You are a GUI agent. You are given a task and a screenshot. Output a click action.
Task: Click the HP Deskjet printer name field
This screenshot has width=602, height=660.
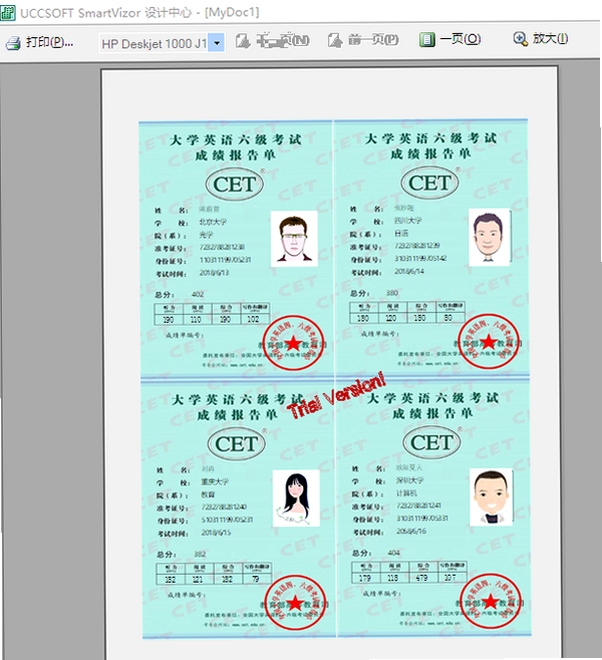click(154, 43)
